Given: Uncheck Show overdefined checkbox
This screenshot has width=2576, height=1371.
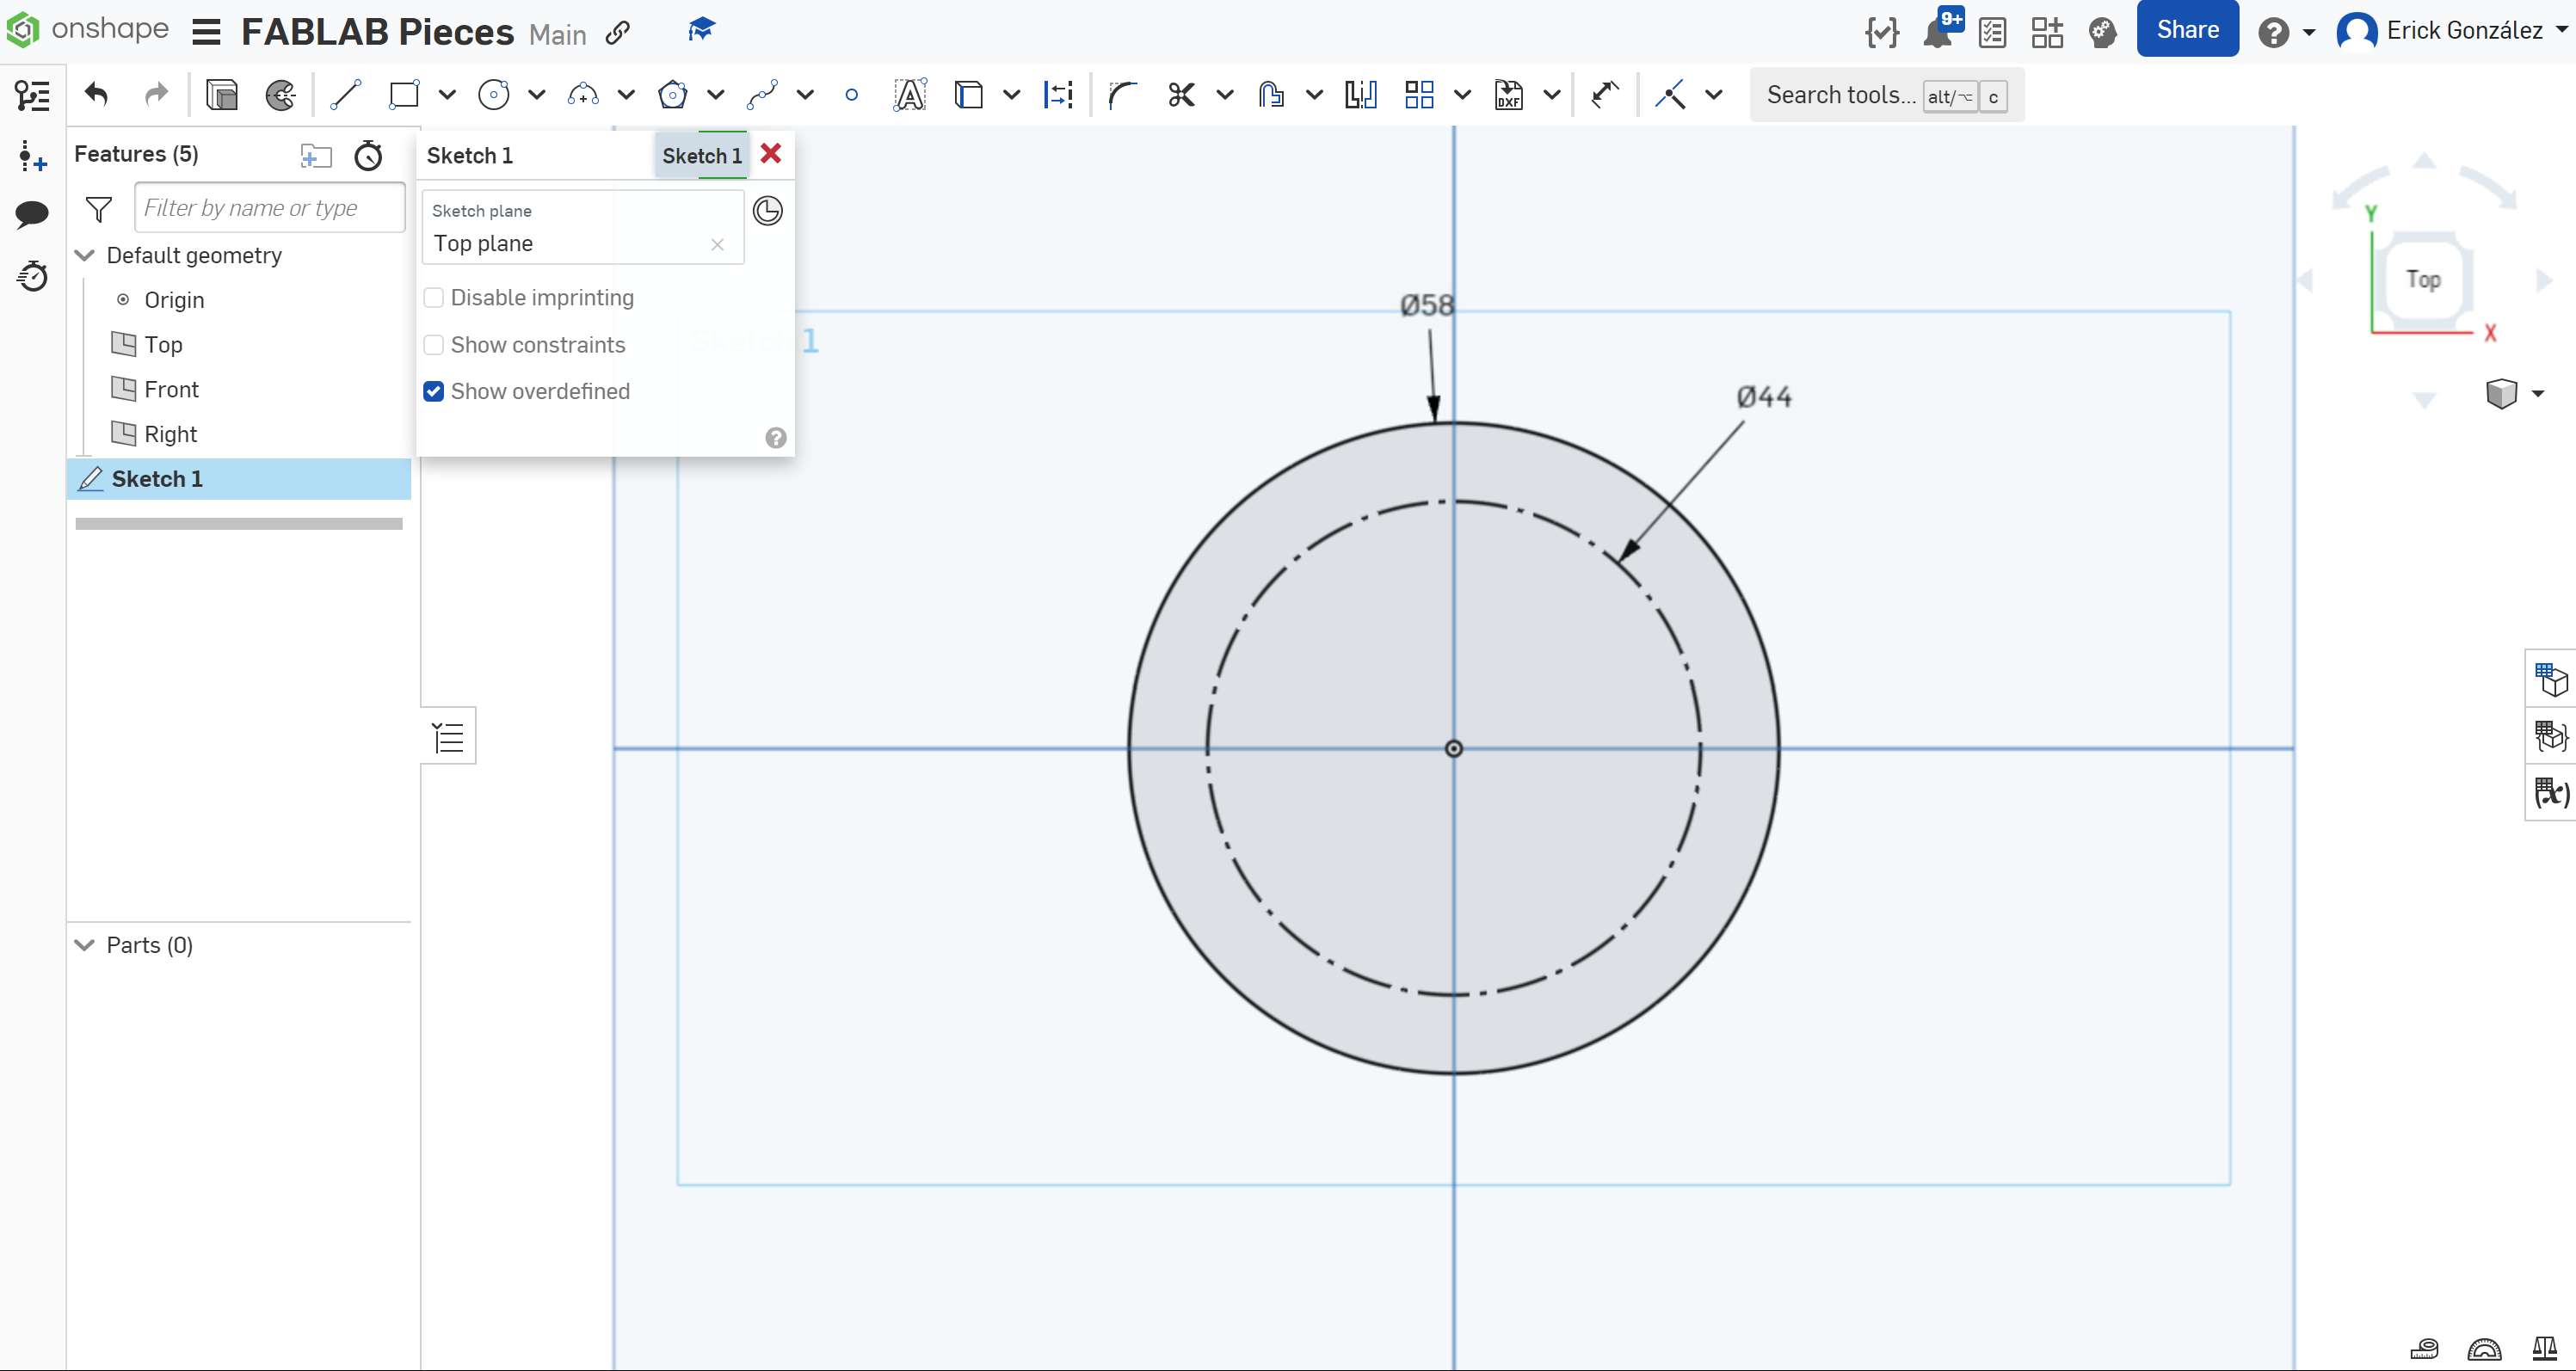Looking at the screenshot, I should (434, 391).
